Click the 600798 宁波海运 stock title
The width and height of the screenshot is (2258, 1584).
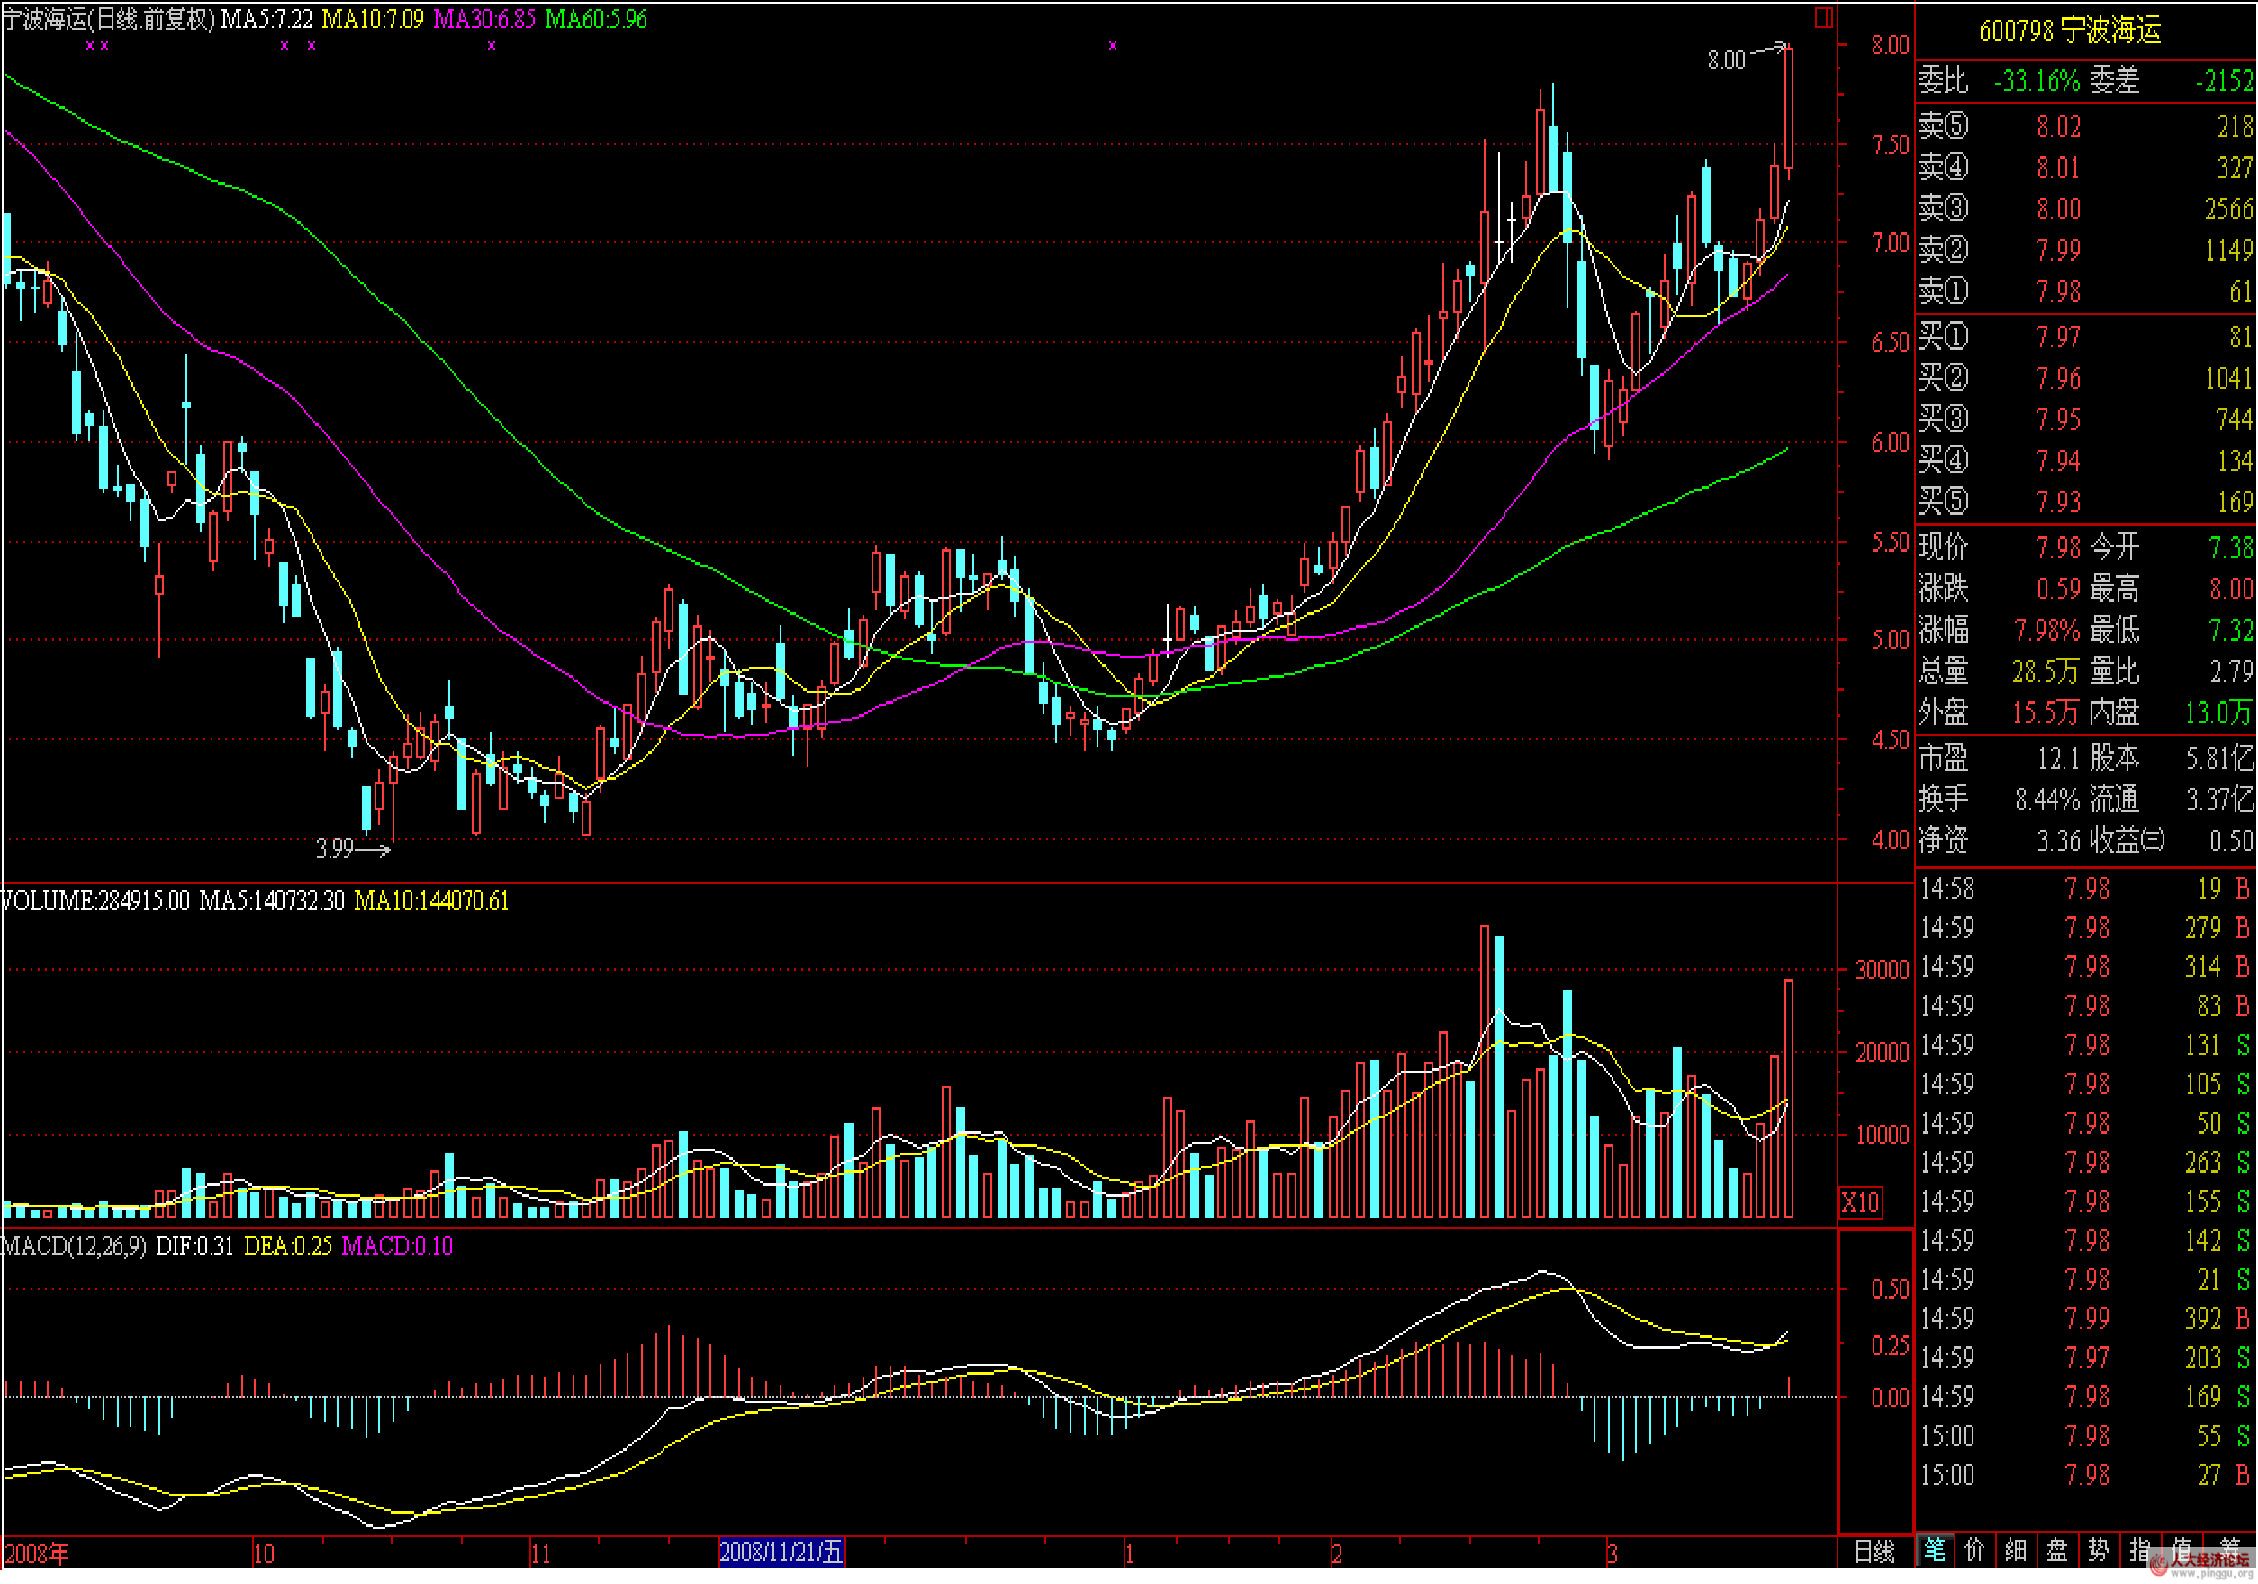(2070, 31)
